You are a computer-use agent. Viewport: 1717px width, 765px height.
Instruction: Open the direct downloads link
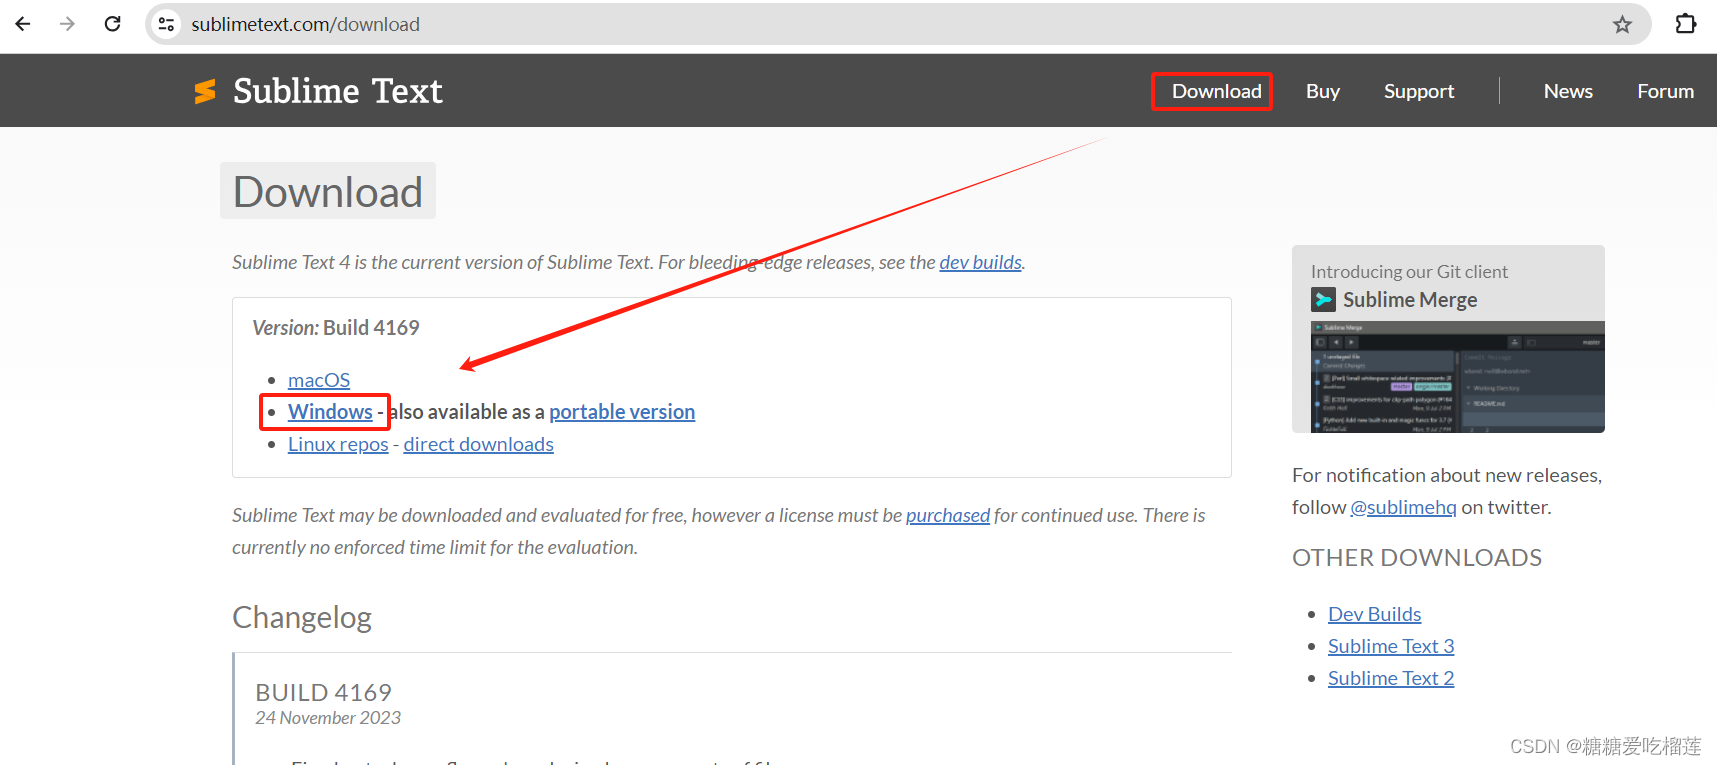[478, 444]
